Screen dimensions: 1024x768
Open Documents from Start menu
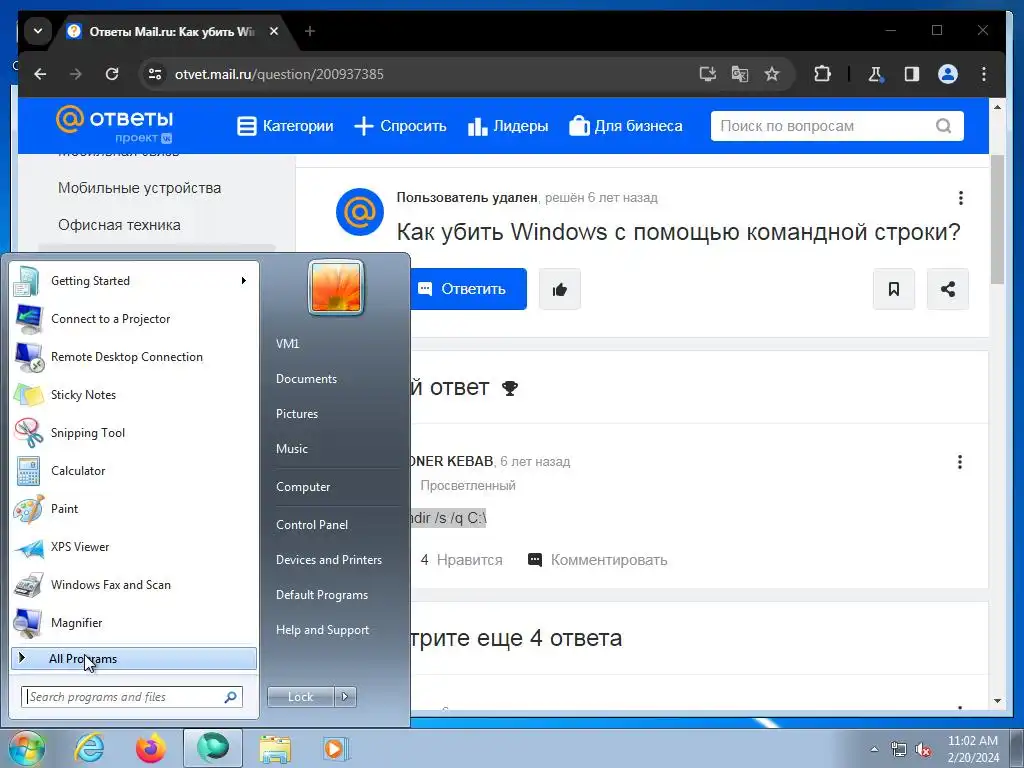tap(306, 379)
